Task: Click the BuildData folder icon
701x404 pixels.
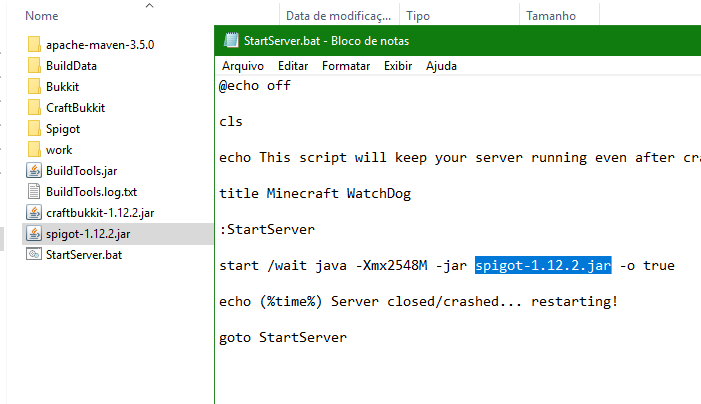Action: pos(34,66)
